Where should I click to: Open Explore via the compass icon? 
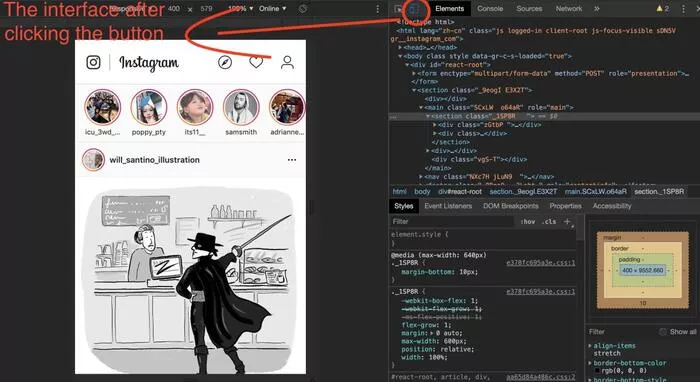pos(225,62)
